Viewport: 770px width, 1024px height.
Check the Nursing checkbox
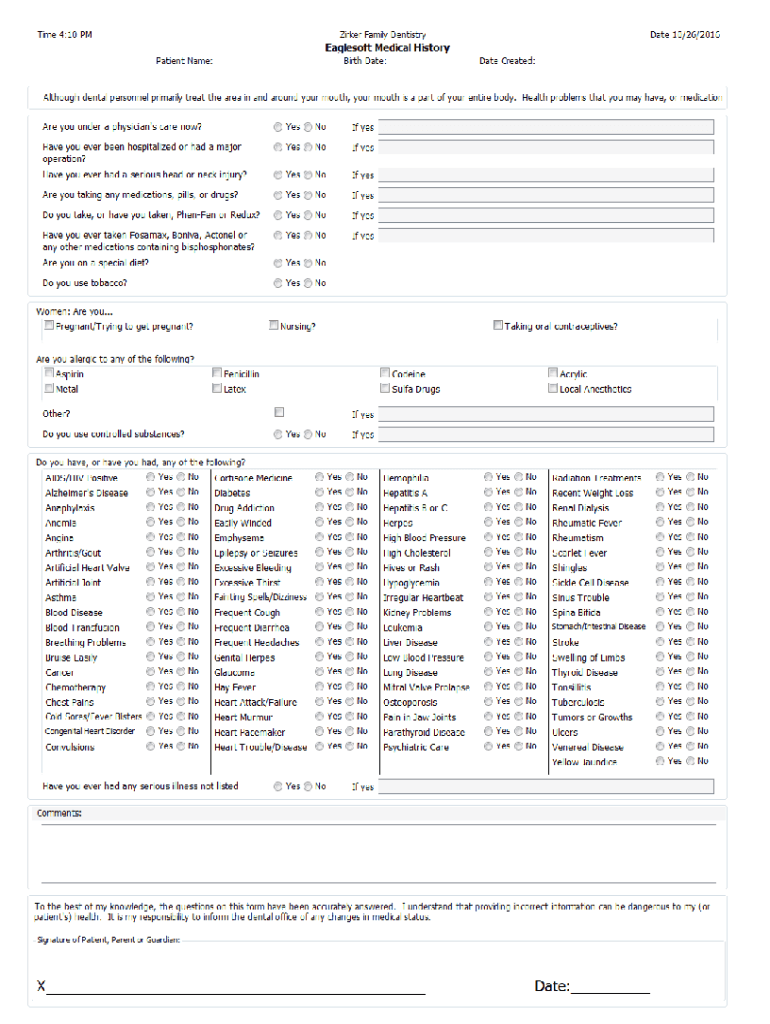coord(273,326)
